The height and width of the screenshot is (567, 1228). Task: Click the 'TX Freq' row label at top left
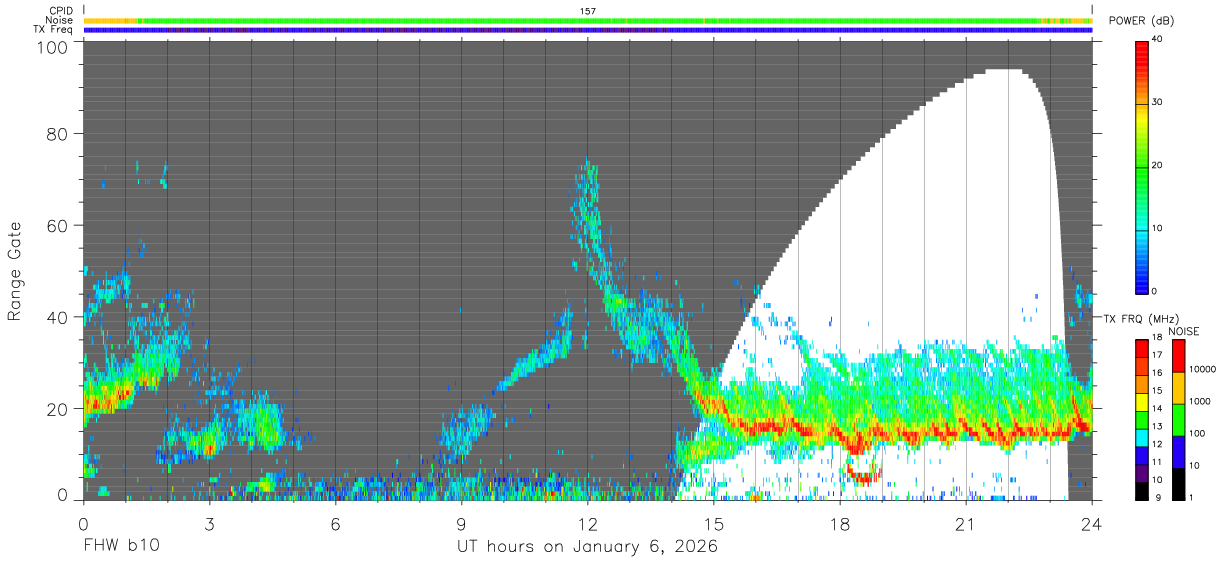[x=53, y=30]
